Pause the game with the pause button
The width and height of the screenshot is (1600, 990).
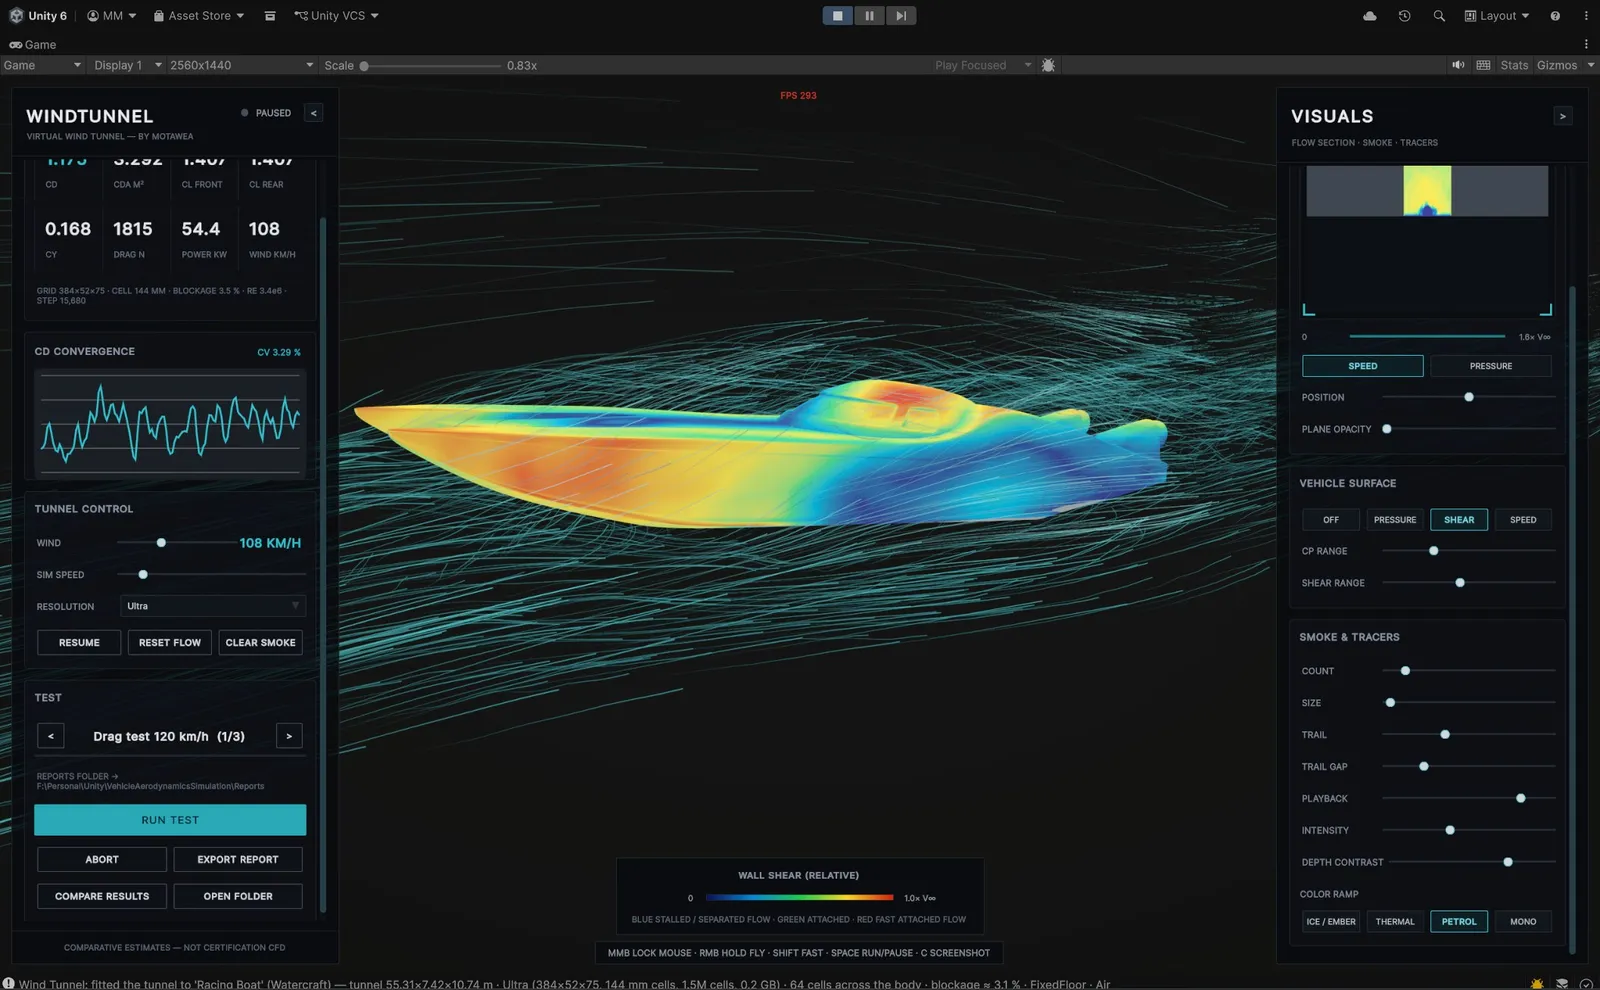coord(869,16)
